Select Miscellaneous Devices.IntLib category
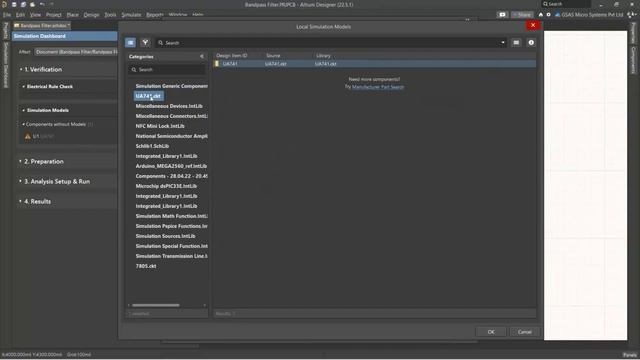 (x=169, y=106)
